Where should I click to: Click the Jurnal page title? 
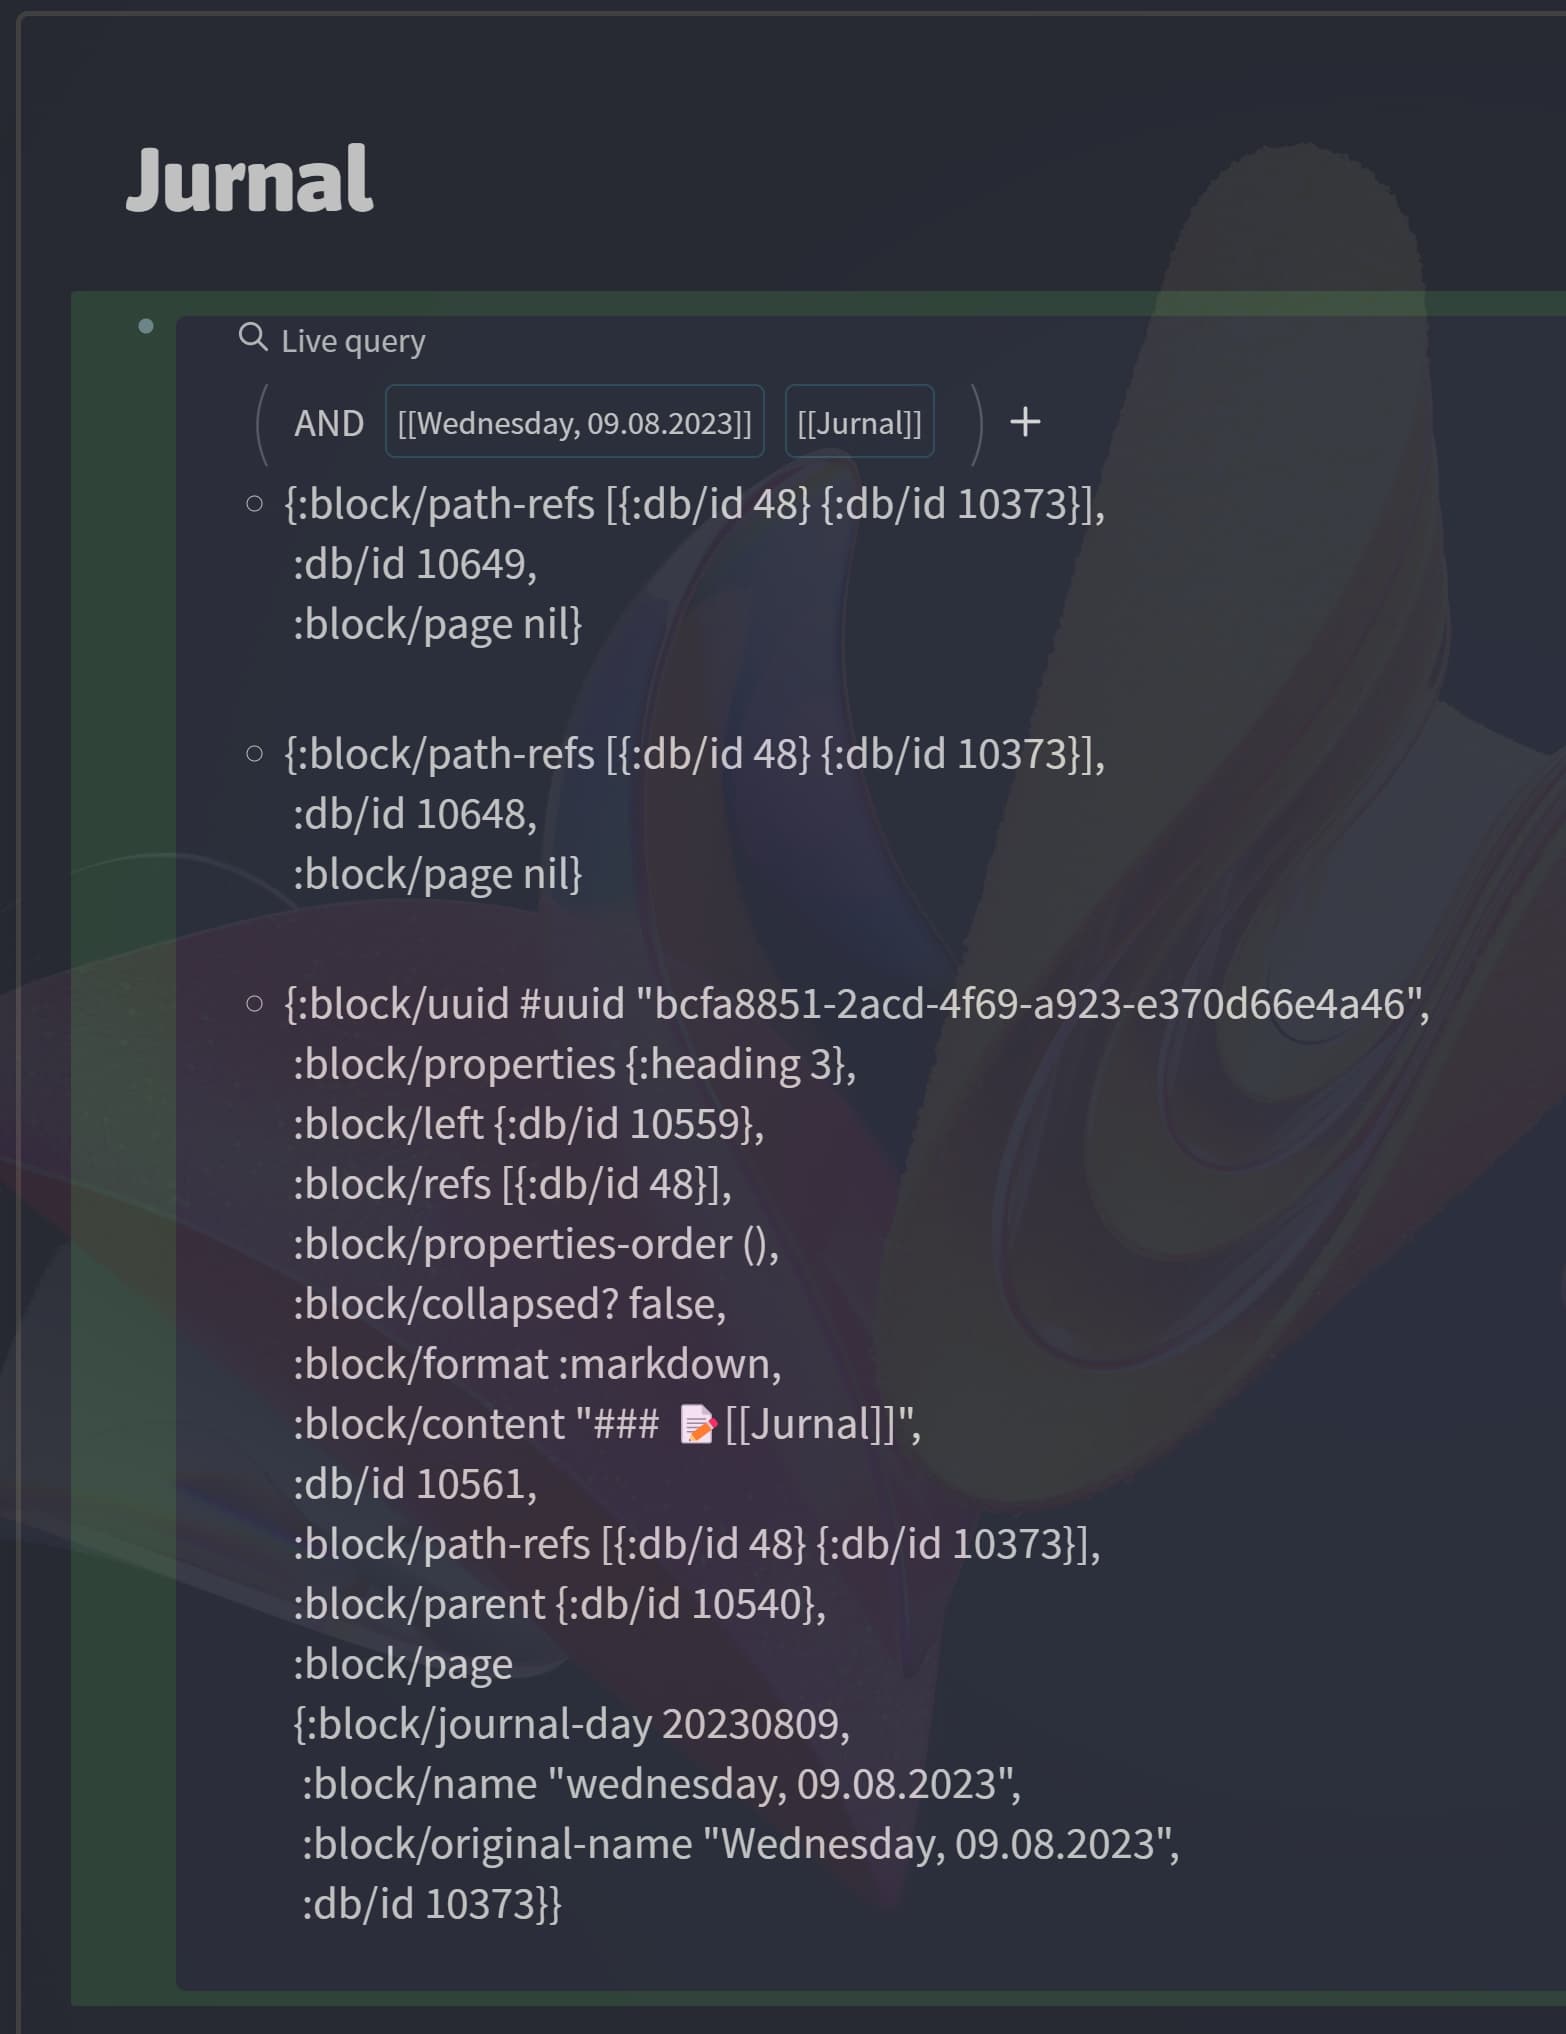pyautogui.click(x=250, y=180)
